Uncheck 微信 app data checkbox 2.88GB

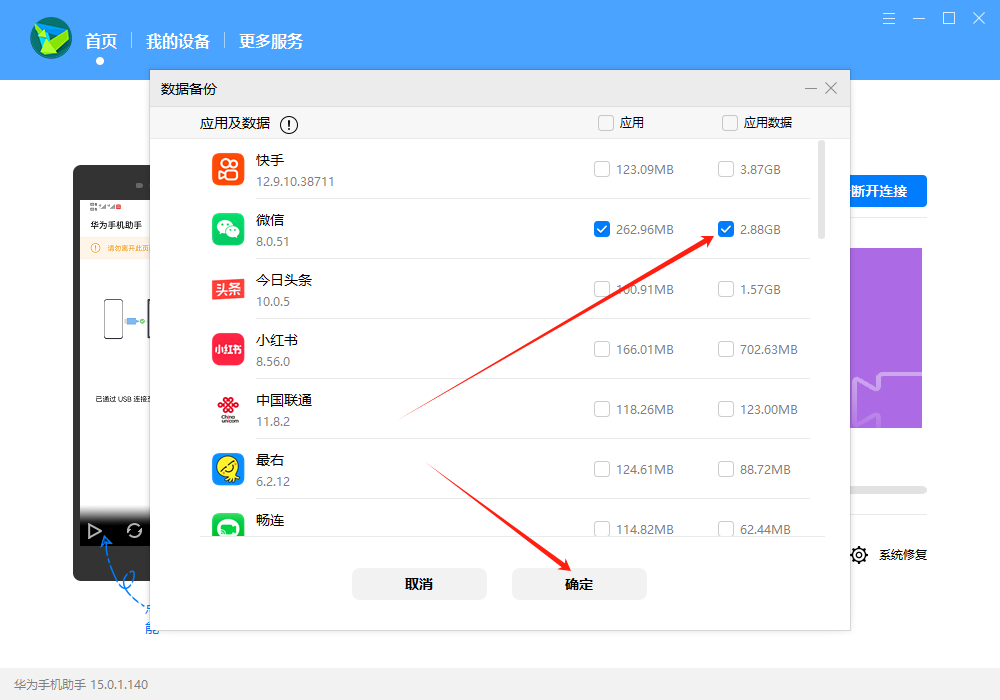(x=726, y=229)
